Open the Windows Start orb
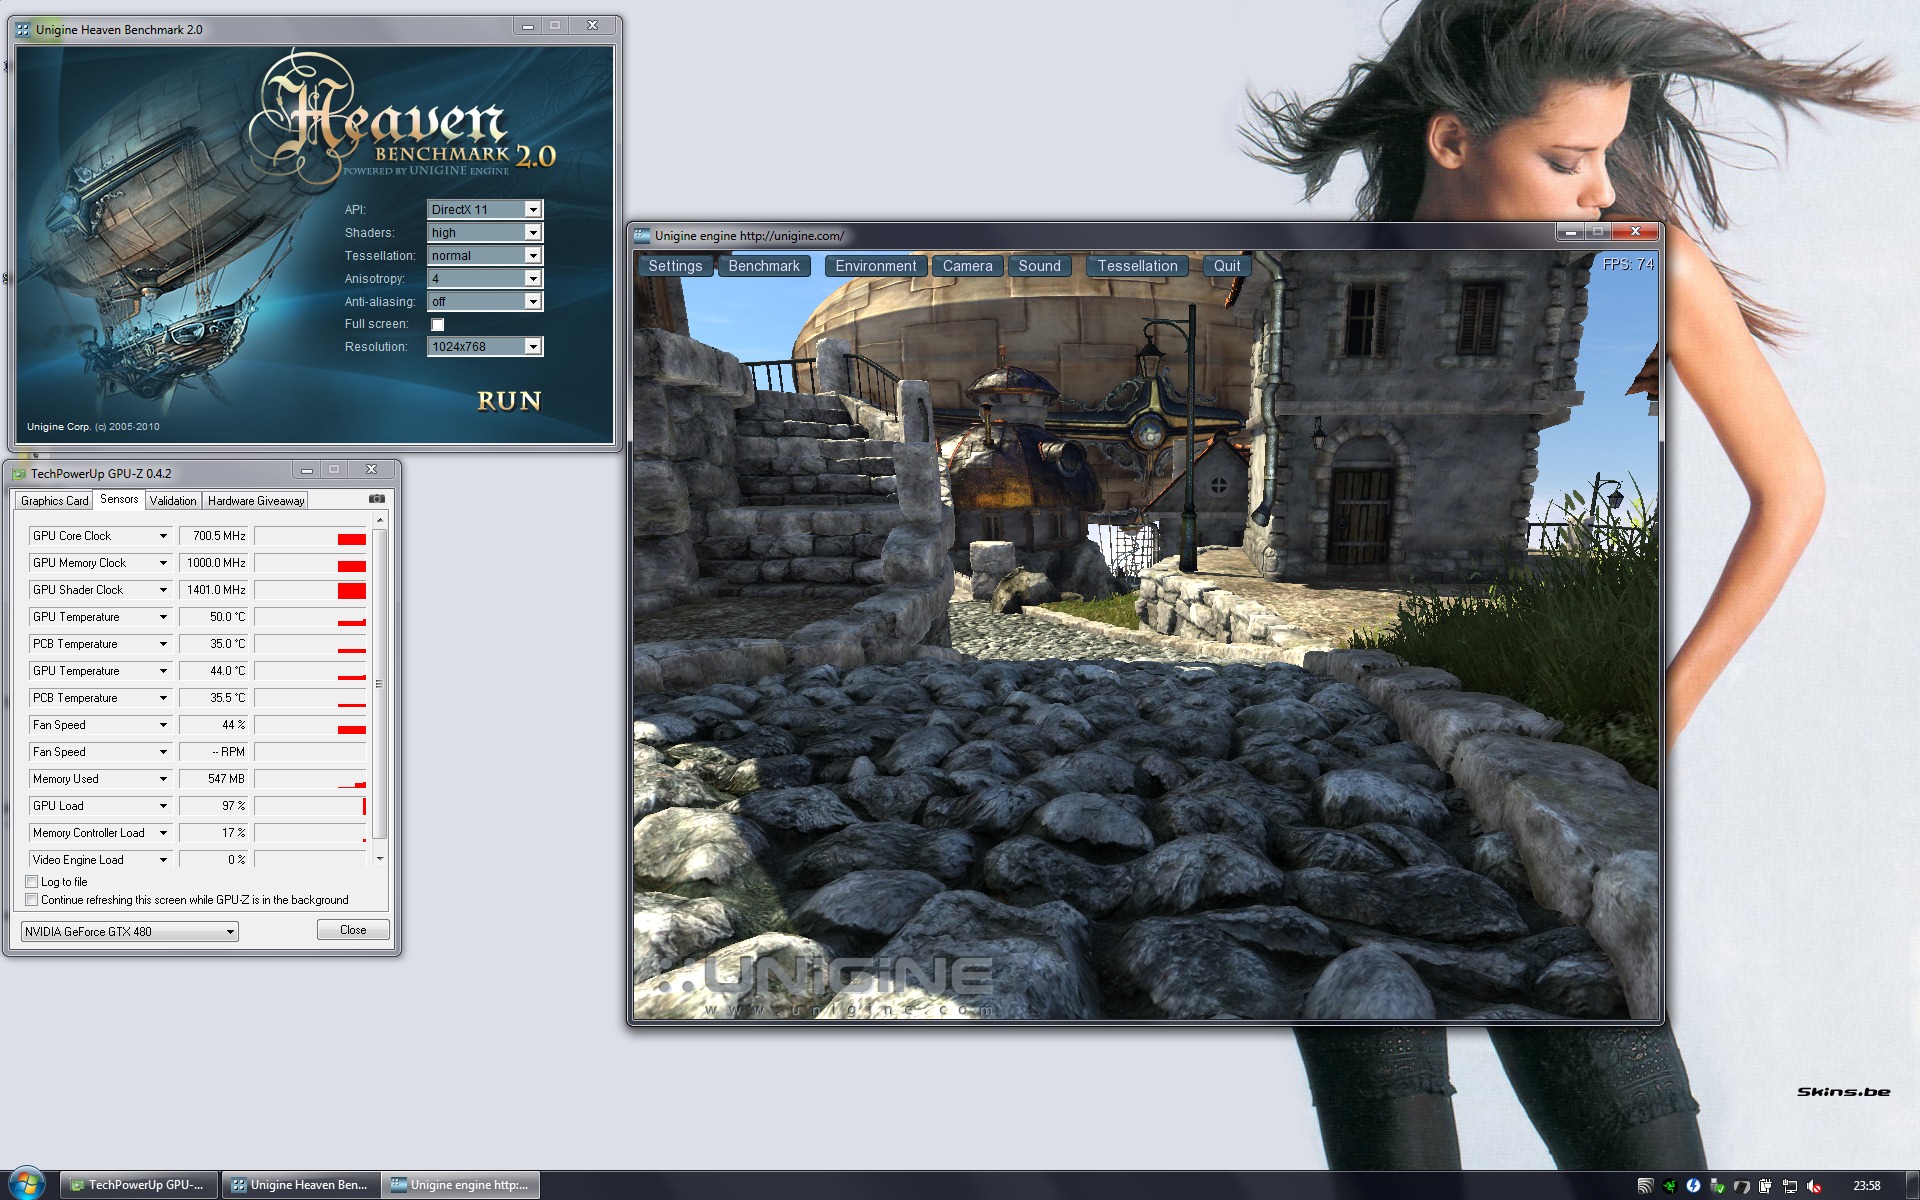Viewport: 1920px width, 1200px height. click(26, 1184)
